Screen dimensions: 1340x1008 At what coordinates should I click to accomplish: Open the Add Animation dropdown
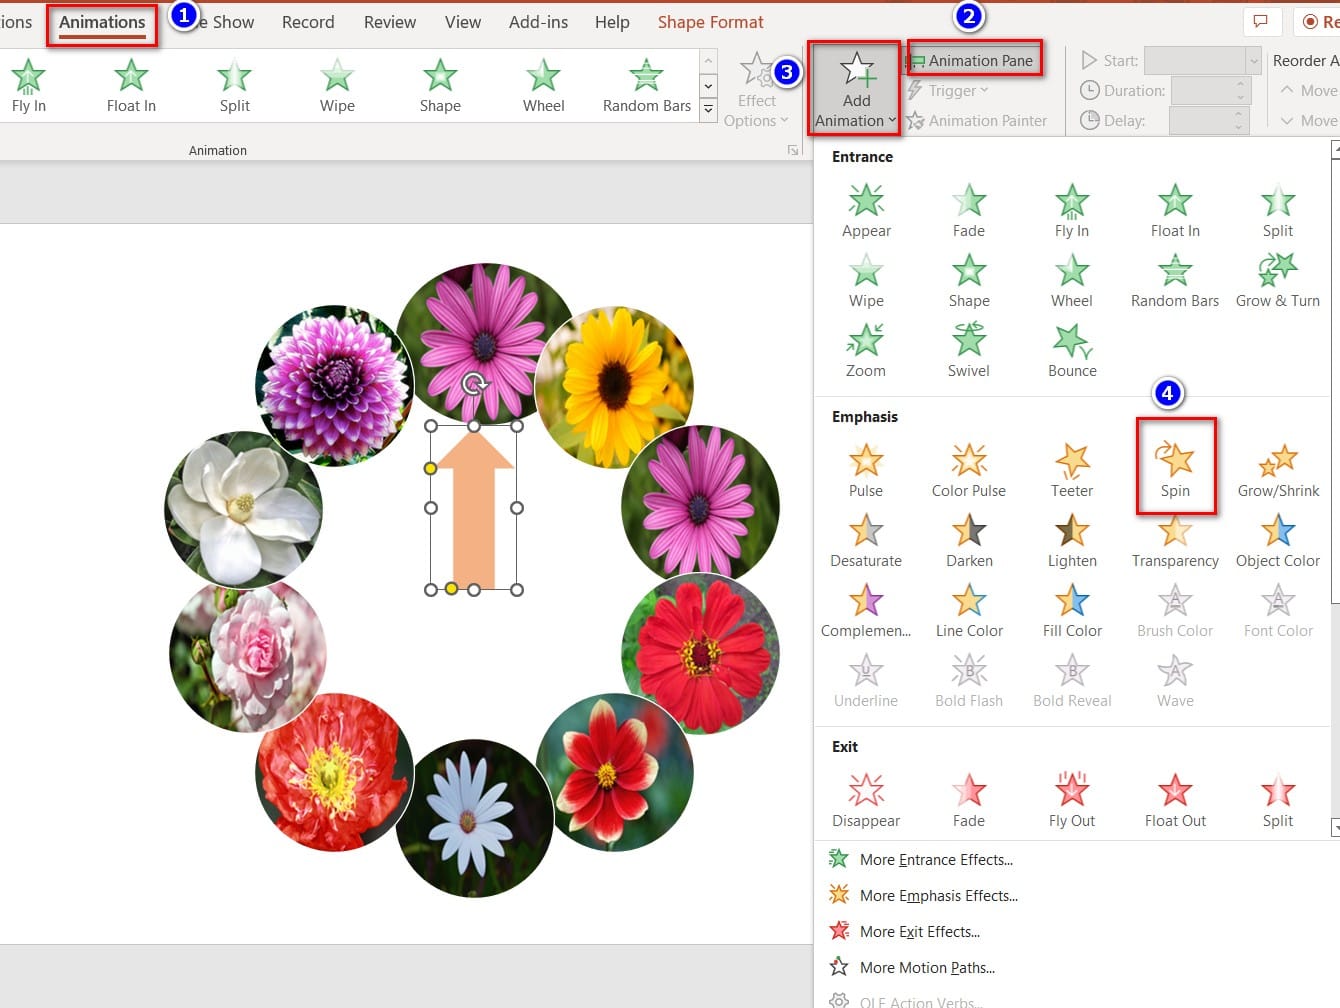855,88
